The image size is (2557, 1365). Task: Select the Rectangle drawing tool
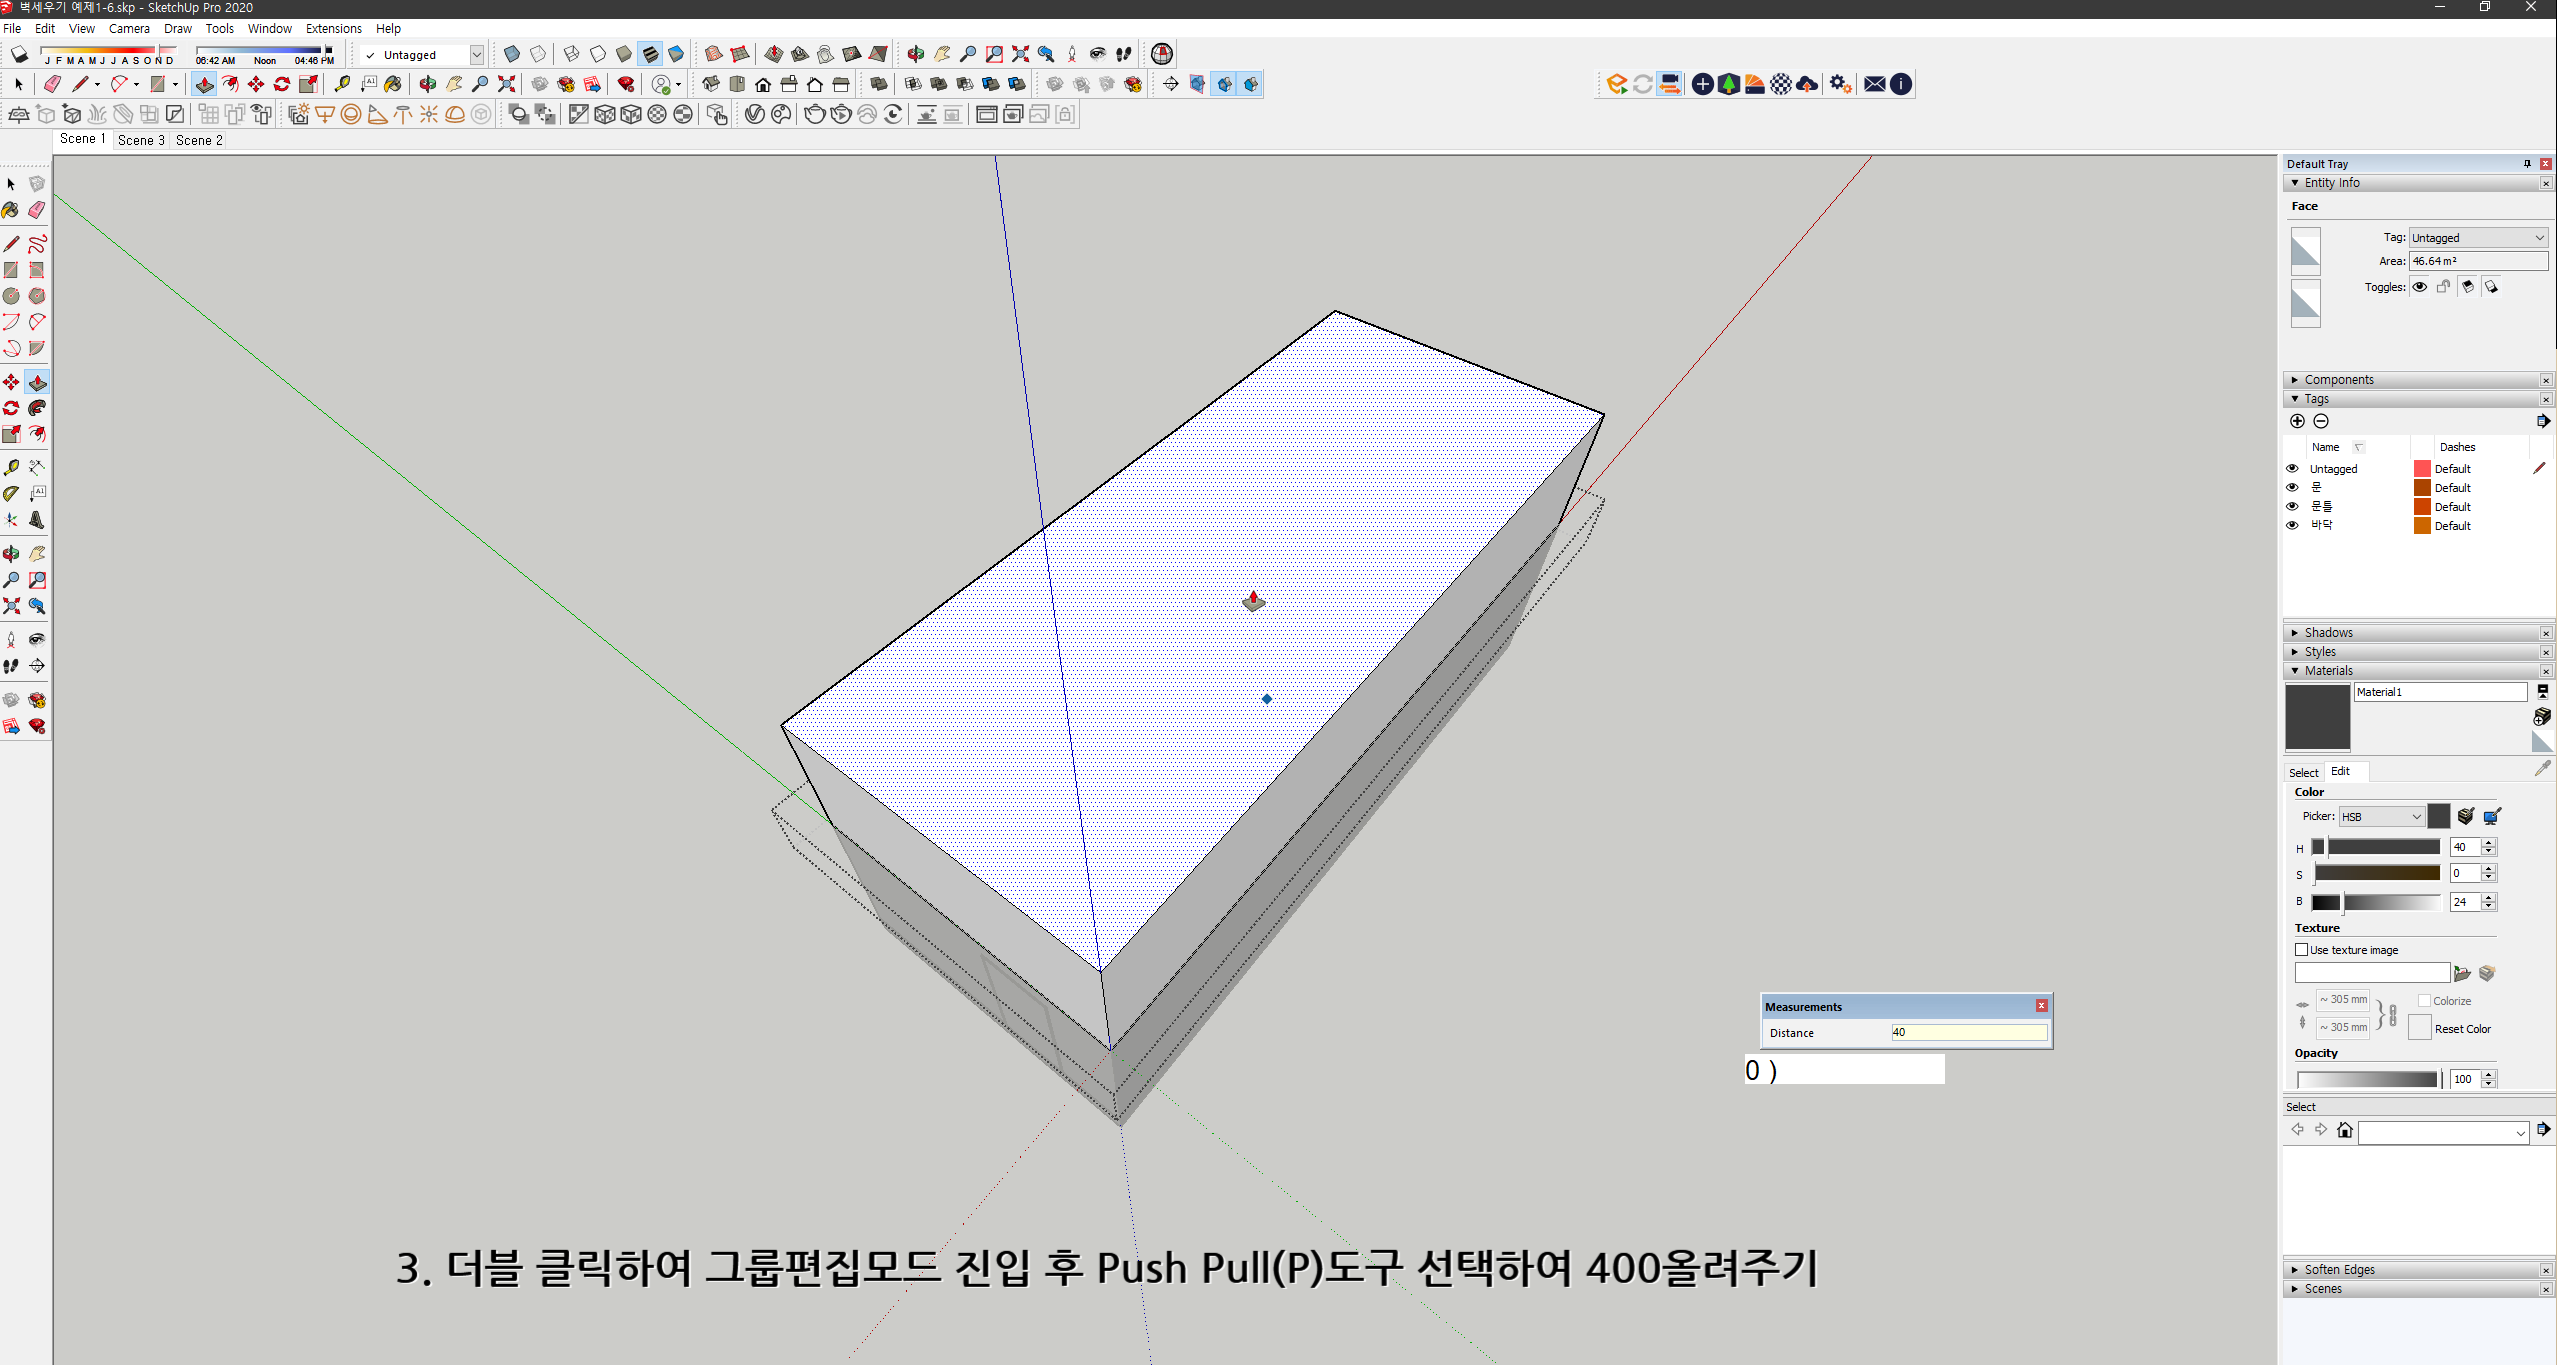[x=11, y=270]
